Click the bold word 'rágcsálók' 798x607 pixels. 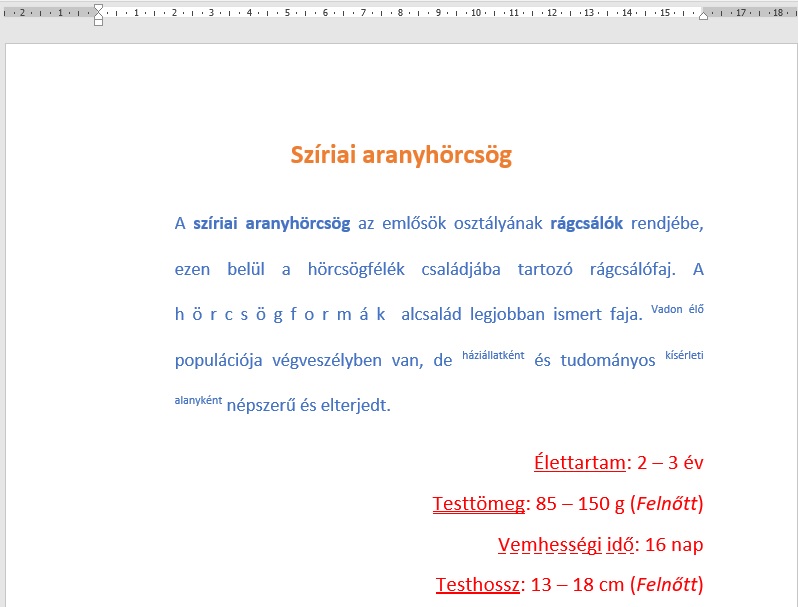coord(586,224)
